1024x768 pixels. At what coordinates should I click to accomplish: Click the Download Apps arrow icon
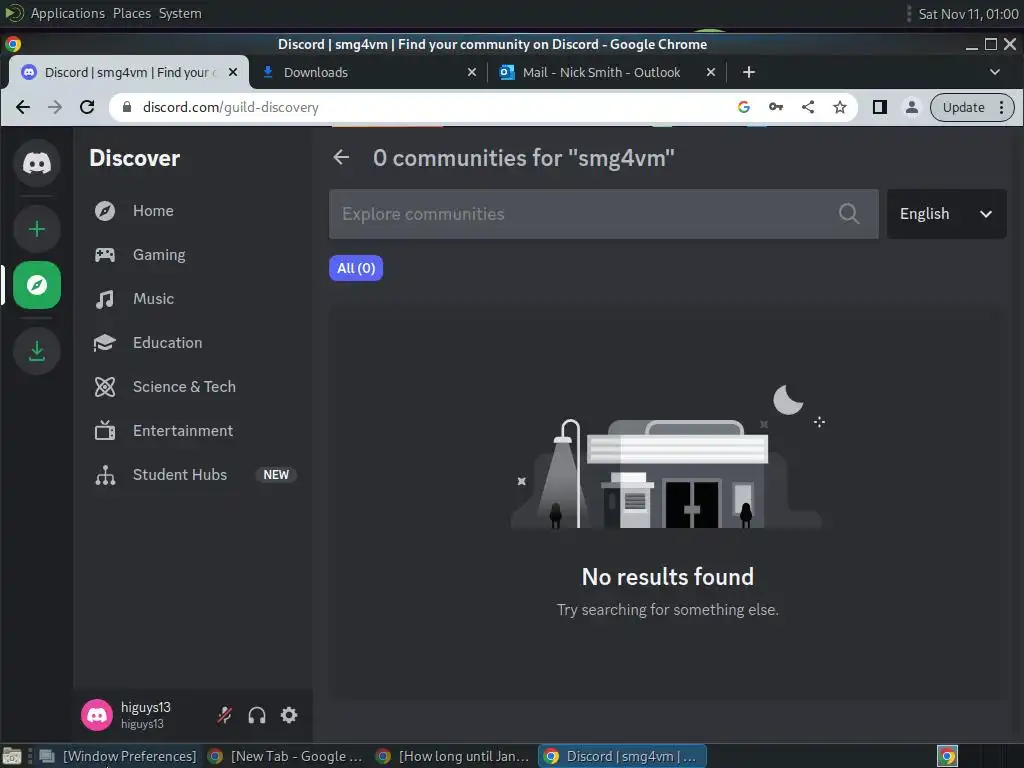click(37, 351)
